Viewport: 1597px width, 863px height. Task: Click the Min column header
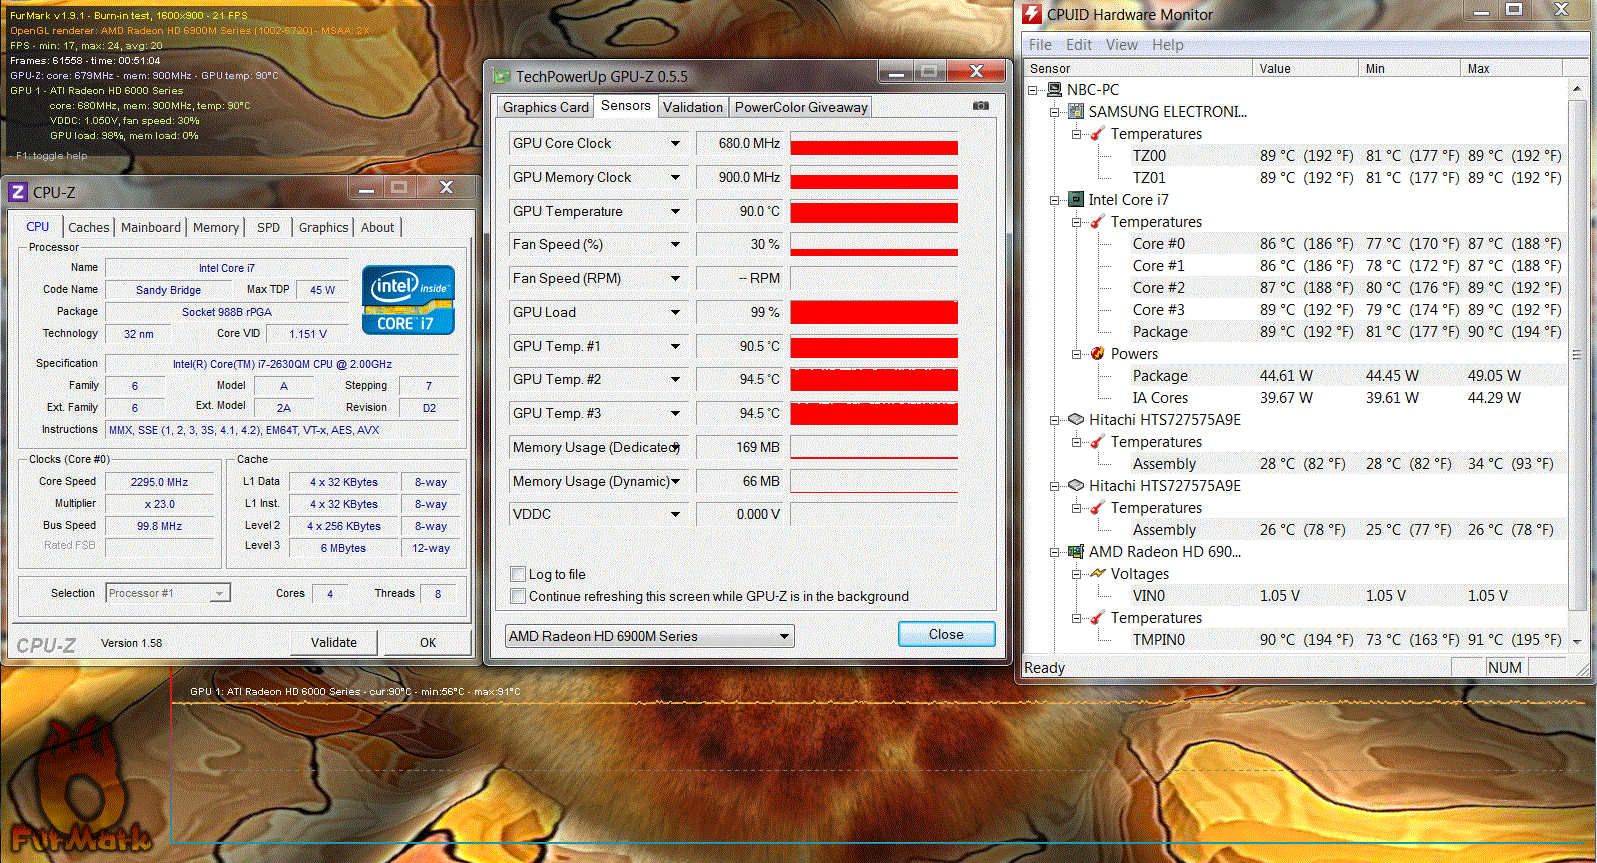click(x=1410, y=68)
